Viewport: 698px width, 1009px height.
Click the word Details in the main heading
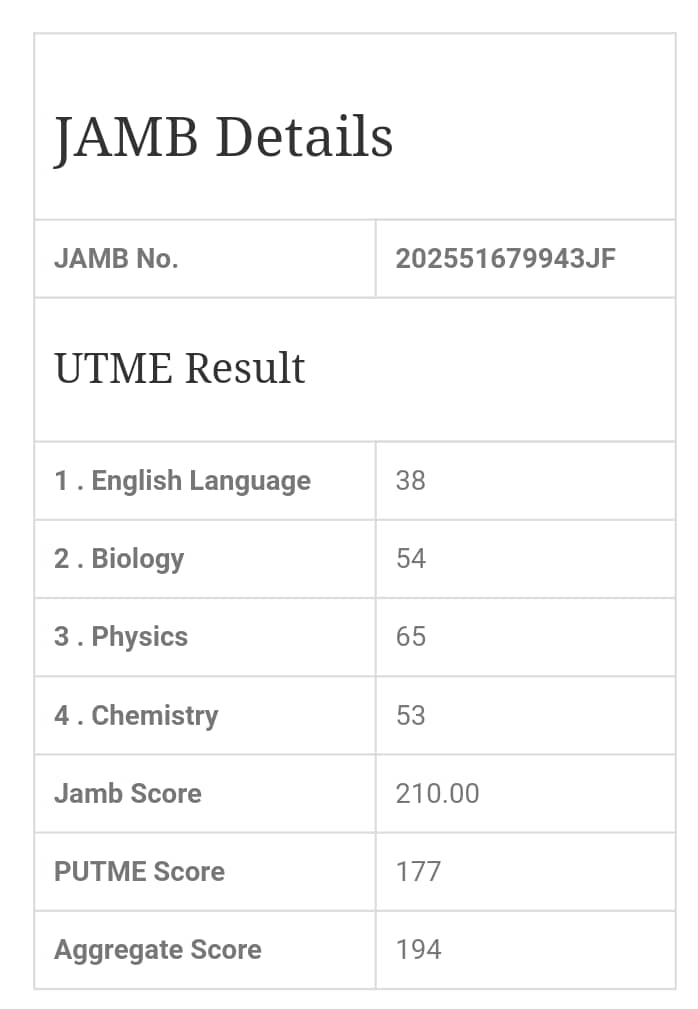click(x=304, y=137)
